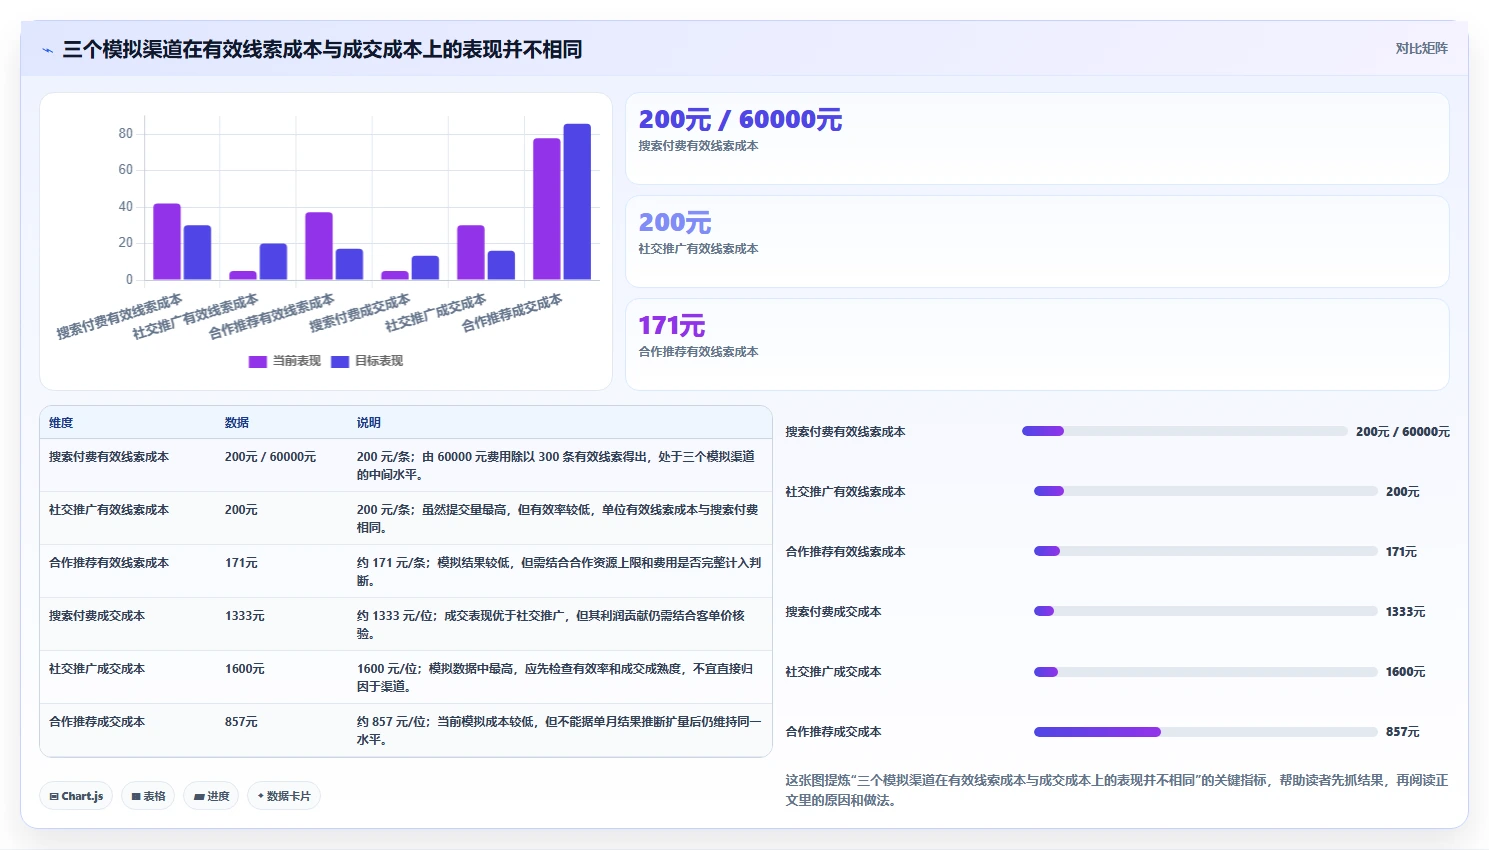Click the 数据 table column header
This screenshot has width=1489, height=850.
(237, 423)
